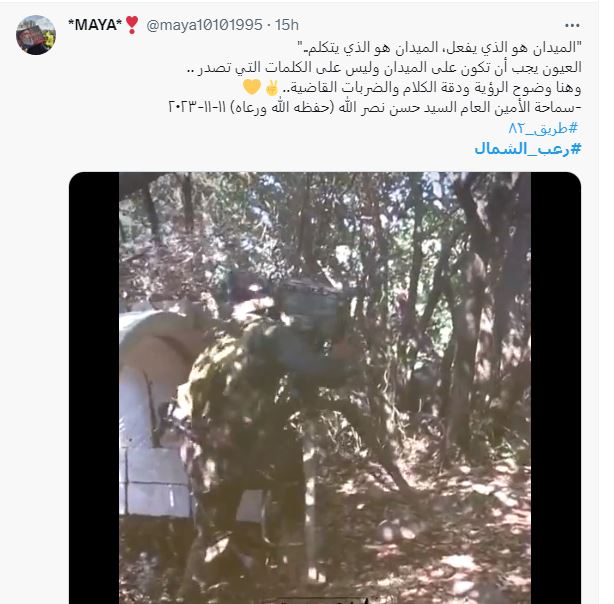Open the tweet's more options menu (three dots)
The width and height of the screenshot is (614, 604).
572,25
